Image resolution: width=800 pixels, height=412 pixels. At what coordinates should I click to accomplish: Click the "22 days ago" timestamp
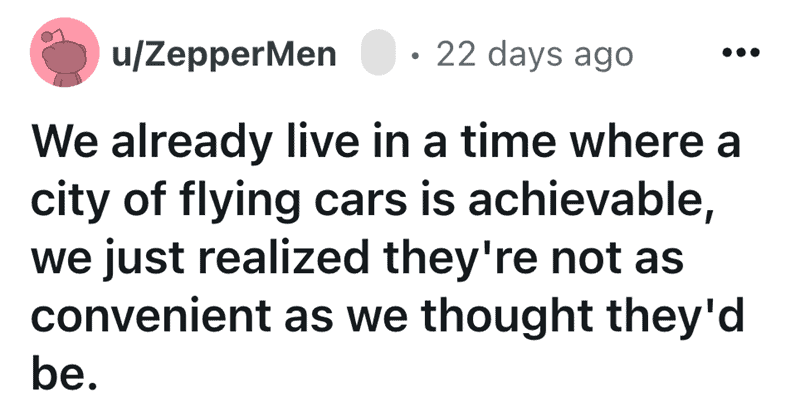pyautogui.click(x=535, y=53)
